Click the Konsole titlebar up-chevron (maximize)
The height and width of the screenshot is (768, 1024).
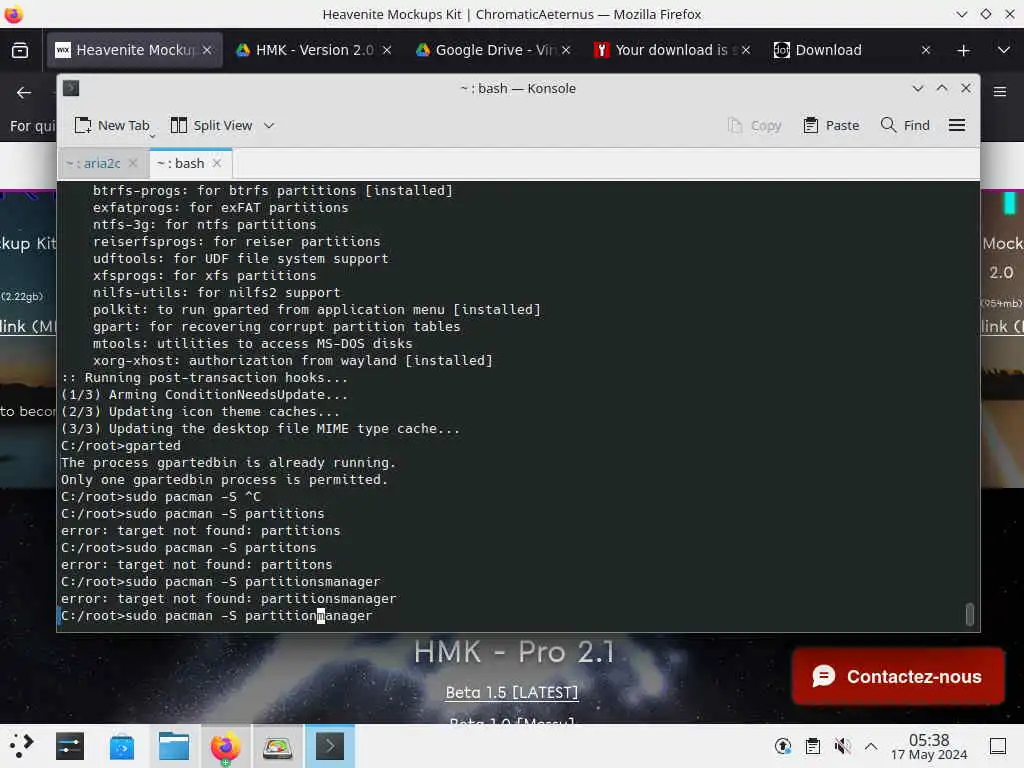click(942, 88)
